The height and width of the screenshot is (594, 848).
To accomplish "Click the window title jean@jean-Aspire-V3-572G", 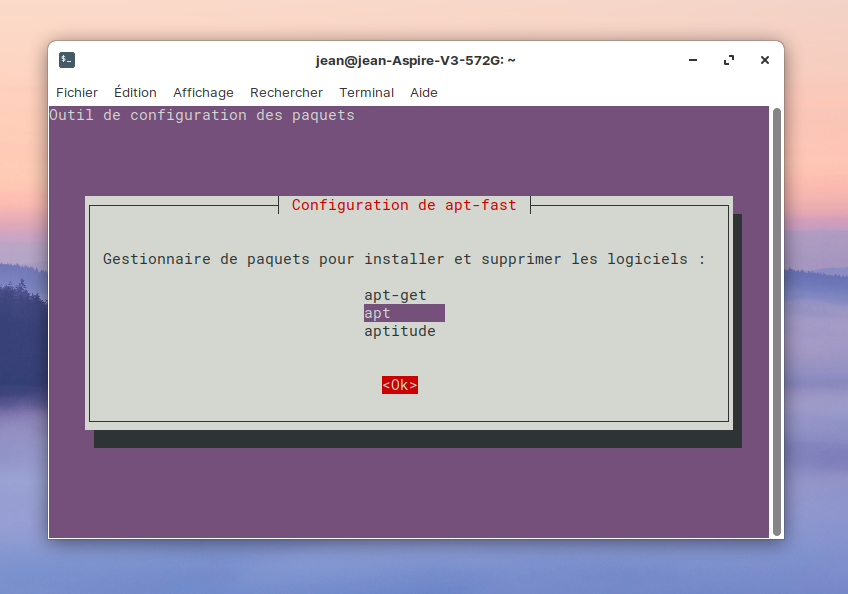I will 415,60.
